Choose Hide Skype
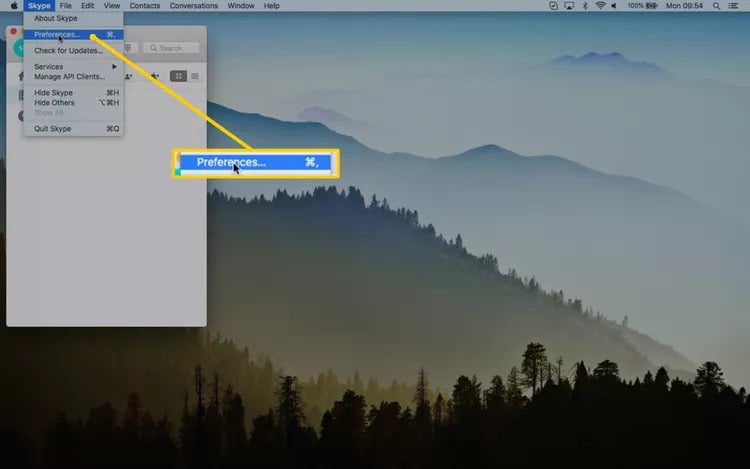Viewport: 750px width, 469px height. tap(74, 93)
